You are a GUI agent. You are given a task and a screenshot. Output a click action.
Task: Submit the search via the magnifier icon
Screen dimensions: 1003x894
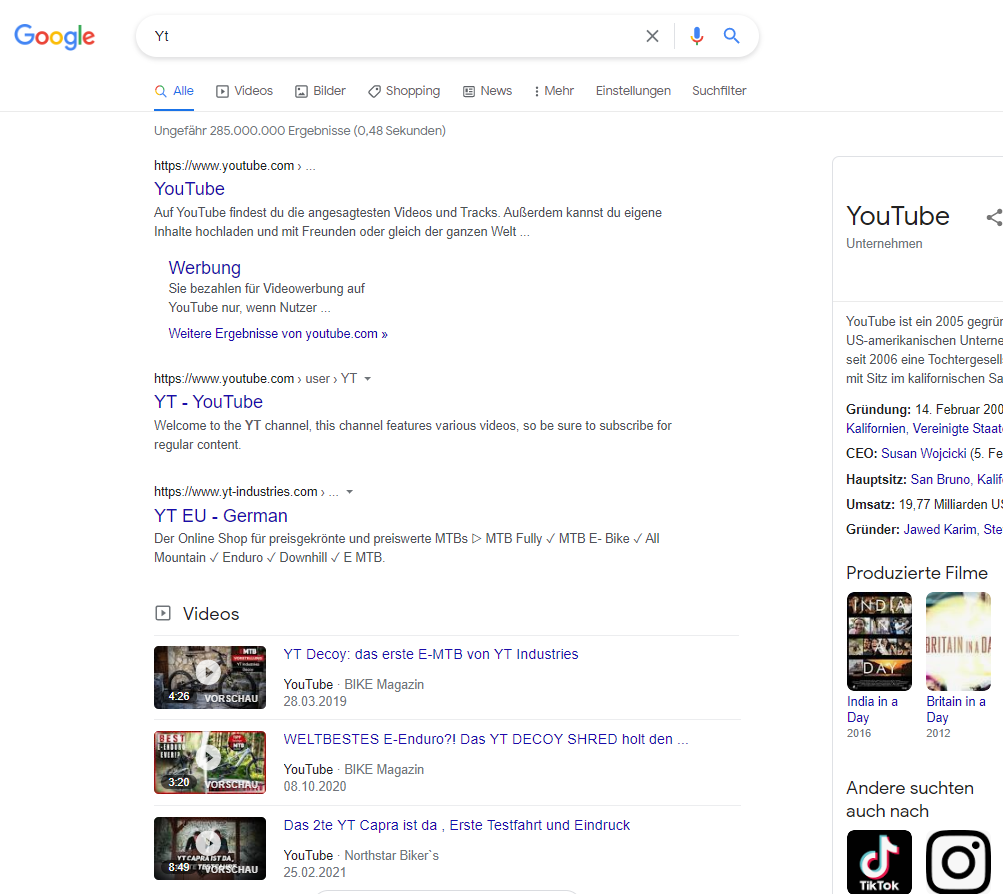click(731, 35)
